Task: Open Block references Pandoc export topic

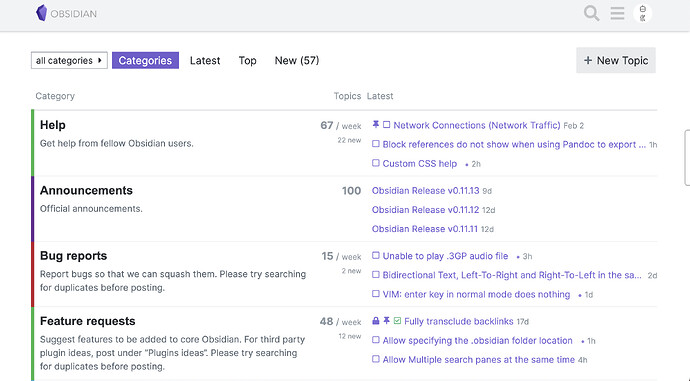Action: pos(514,144)
